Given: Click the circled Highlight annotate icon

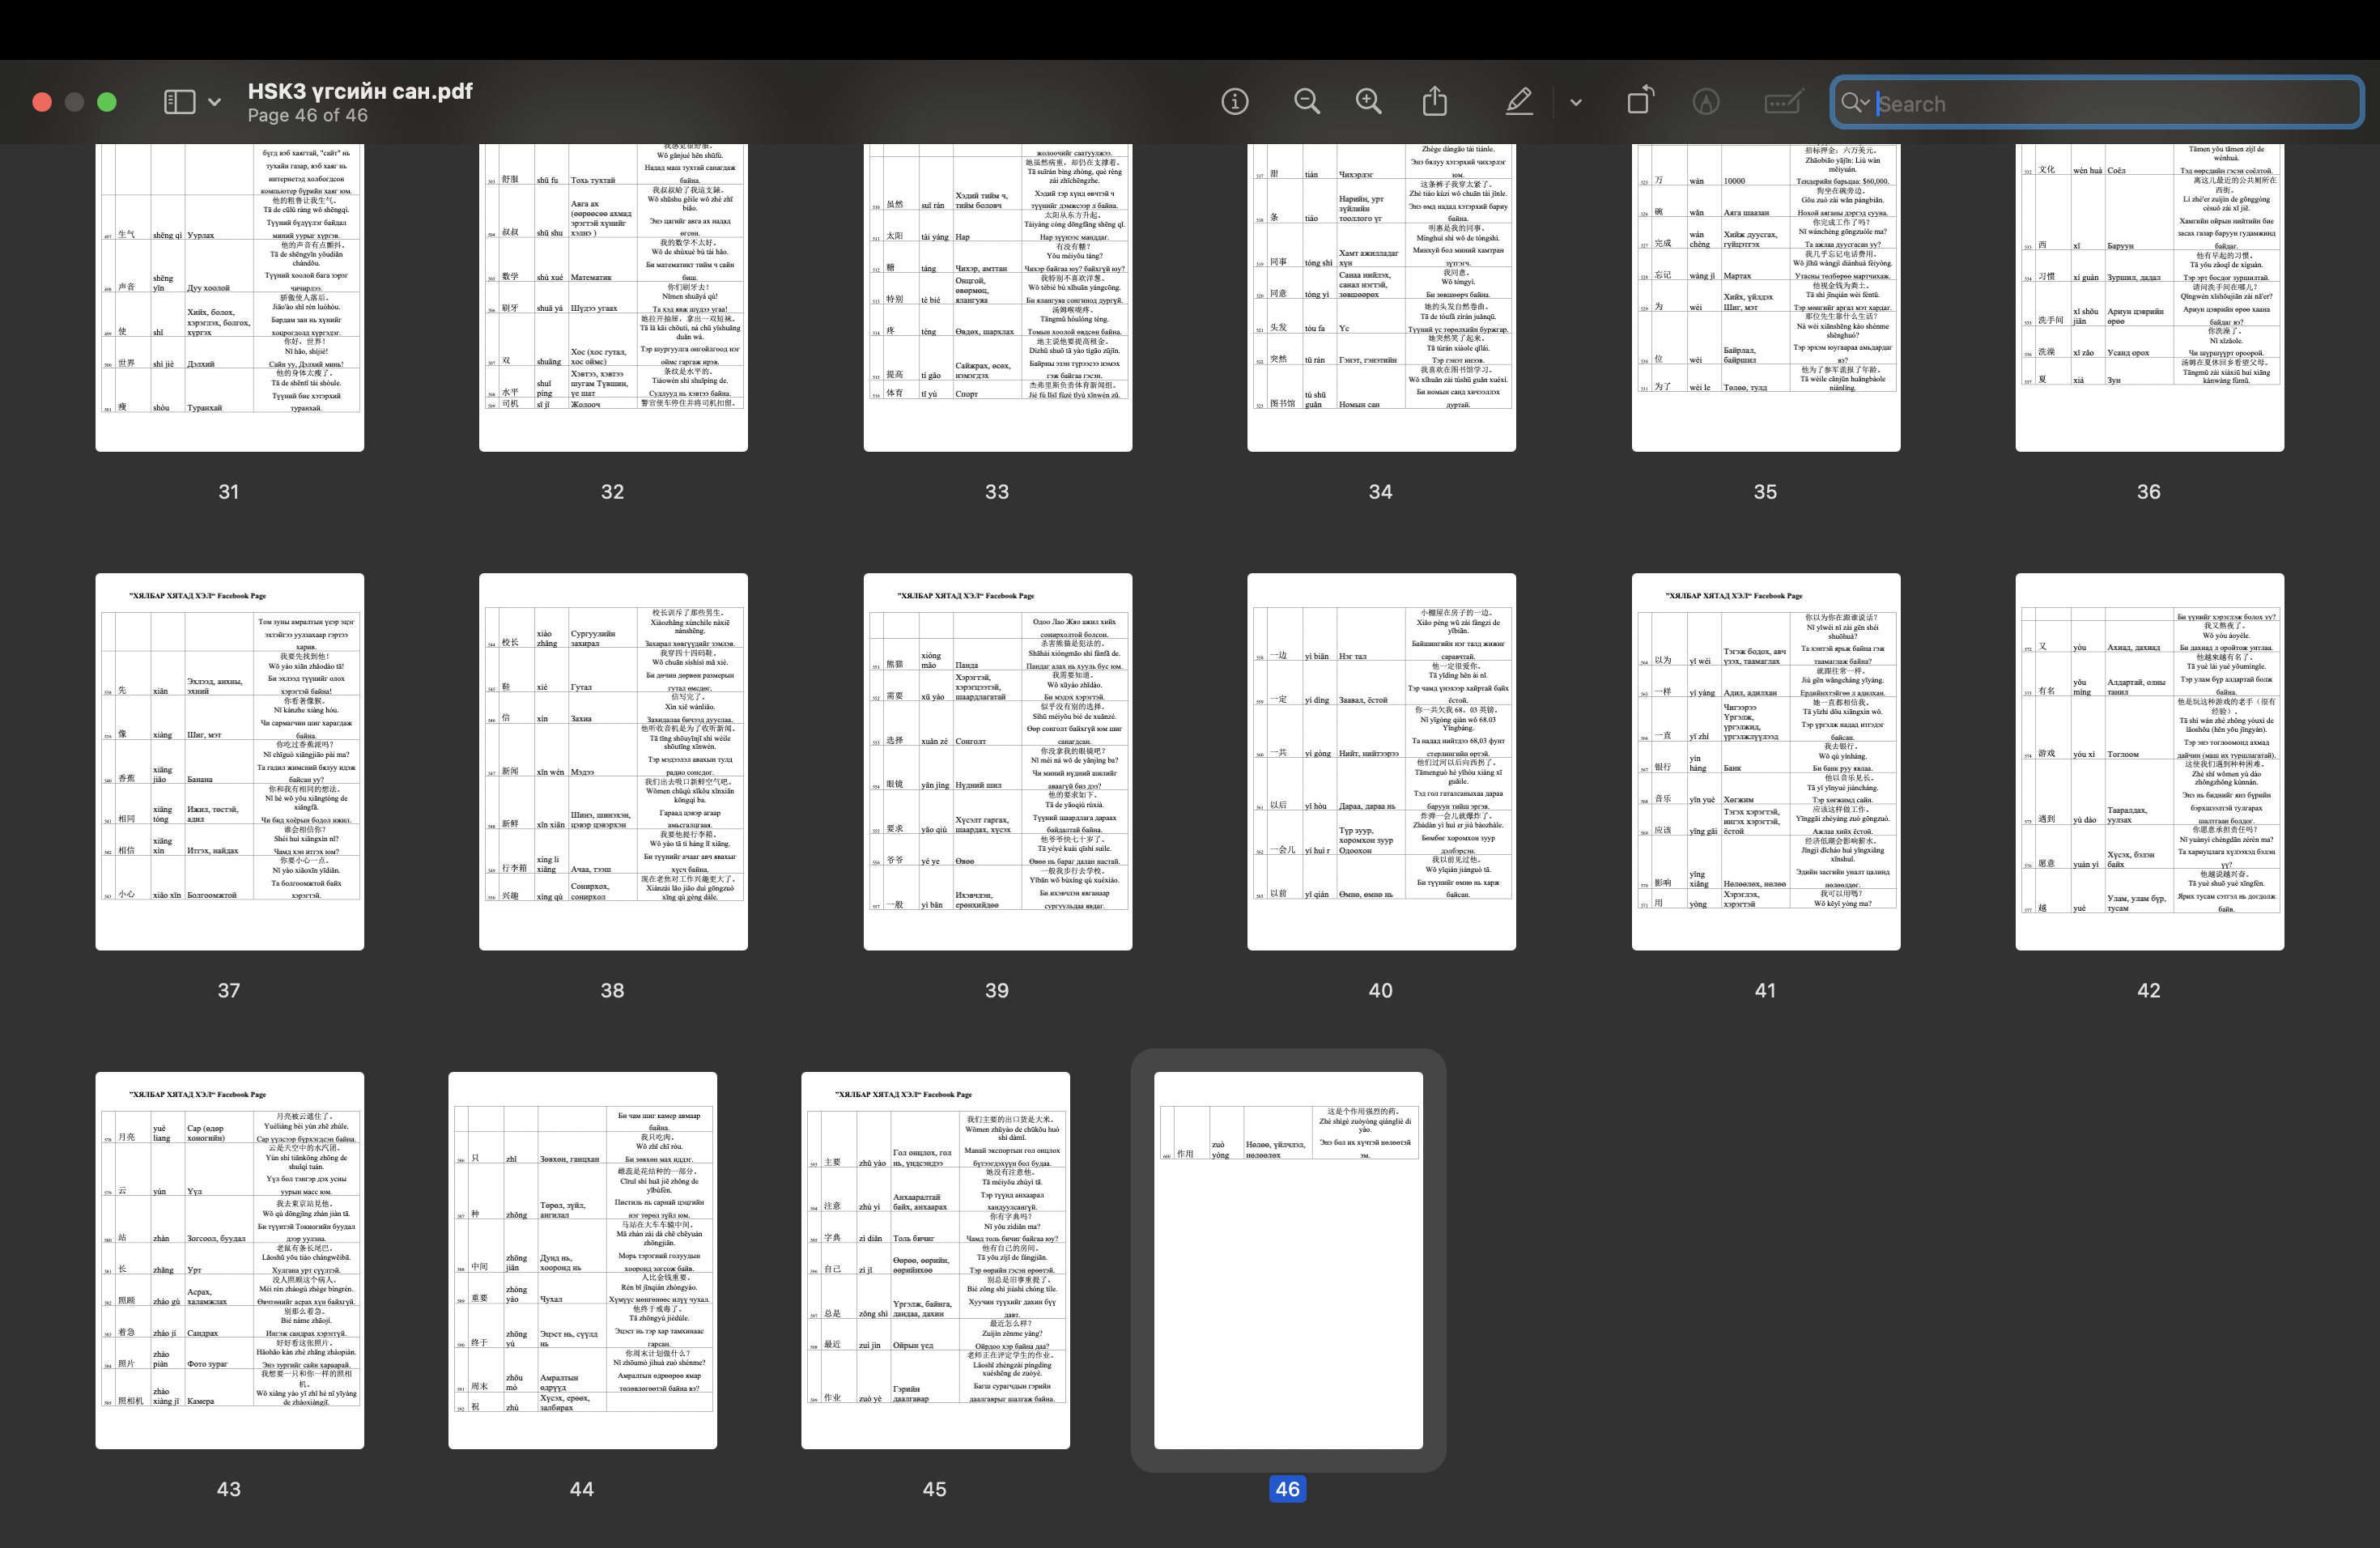Looking at the screenshot, I should point(1706,101).
